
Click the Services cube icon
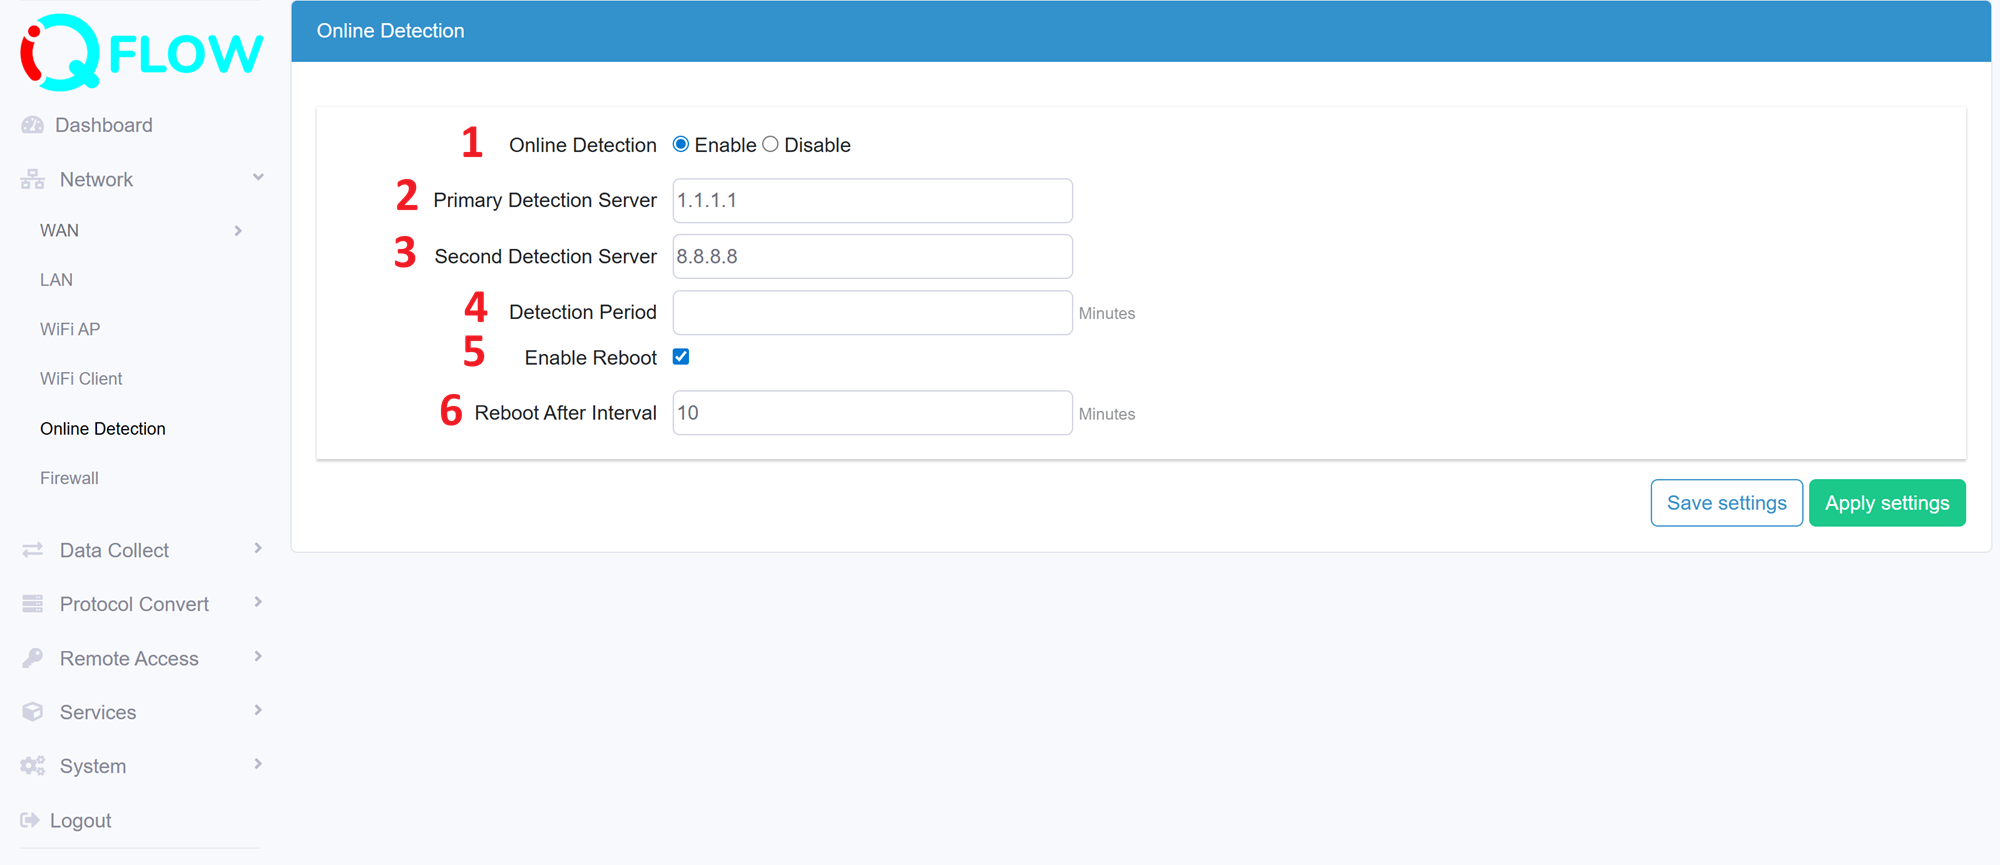tap(33, 712)
